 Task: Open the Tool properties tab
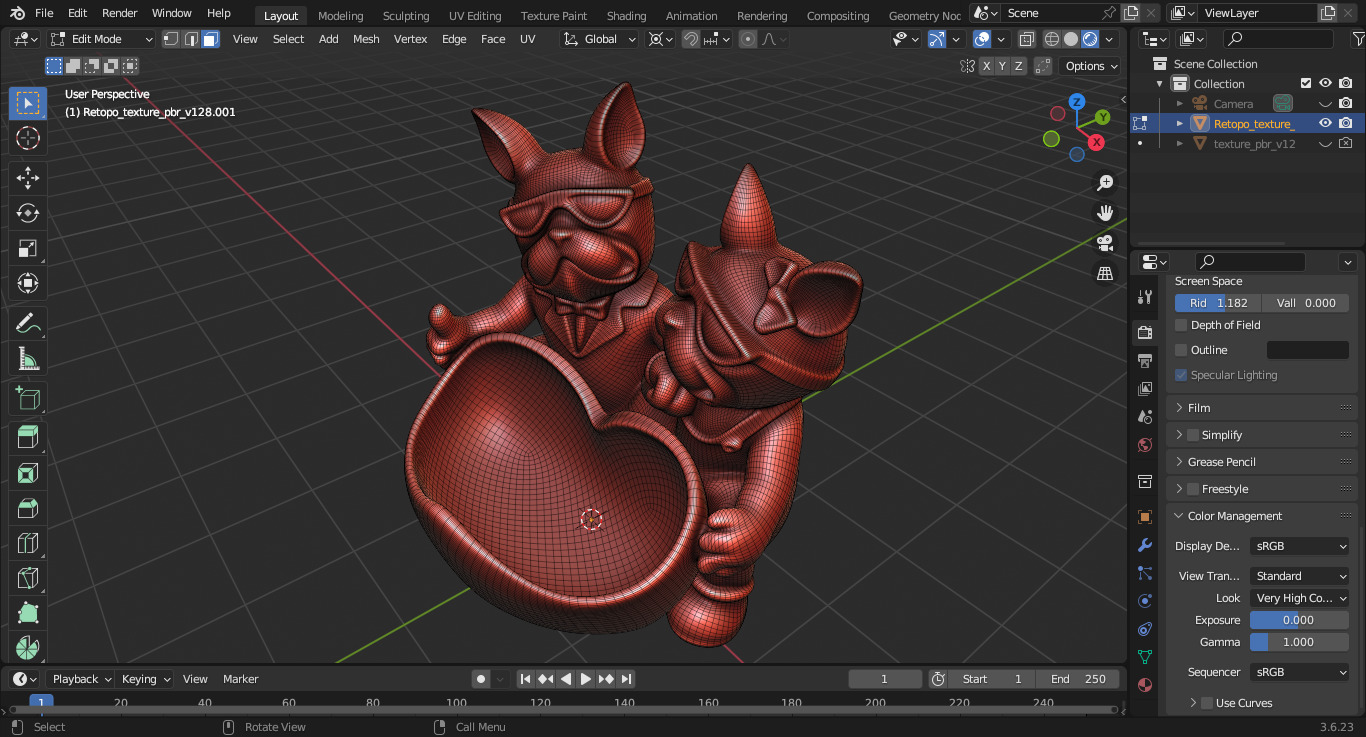(x=1145, y=297)
